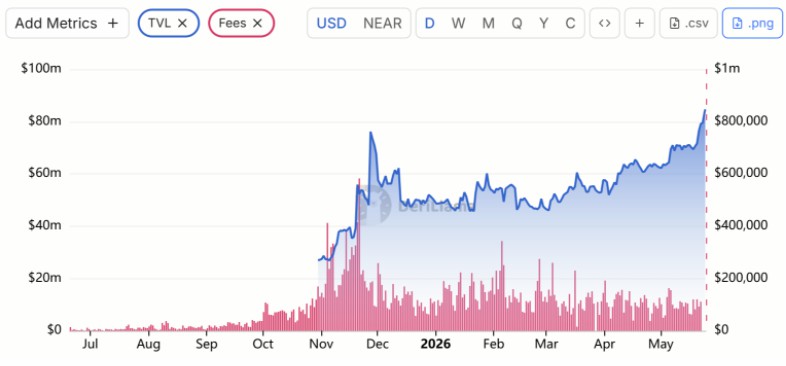
Task: Click TVL peak near December on chart
Action: 370,132
